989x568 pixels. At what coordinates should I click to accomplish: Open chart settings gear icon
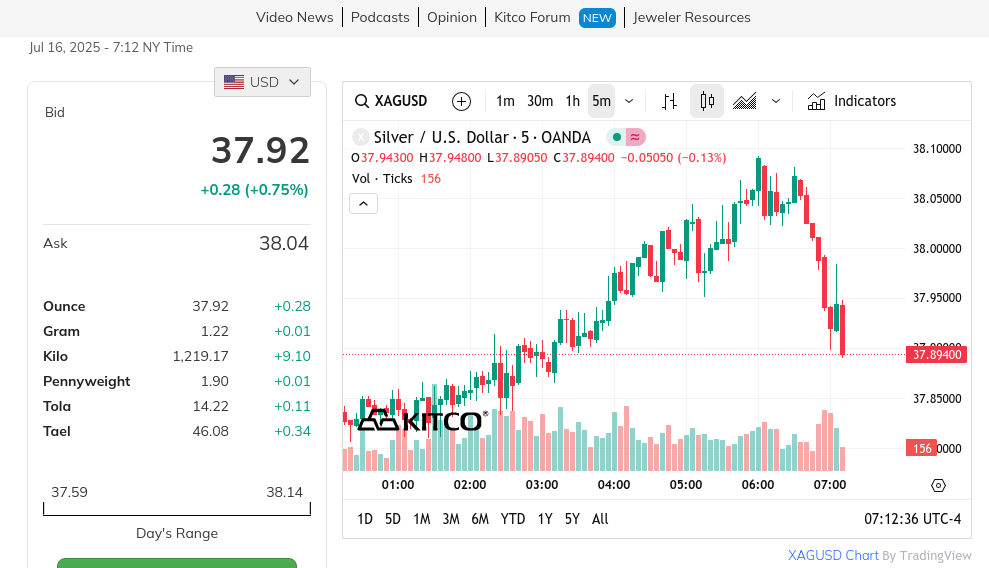tap(939, 485)
